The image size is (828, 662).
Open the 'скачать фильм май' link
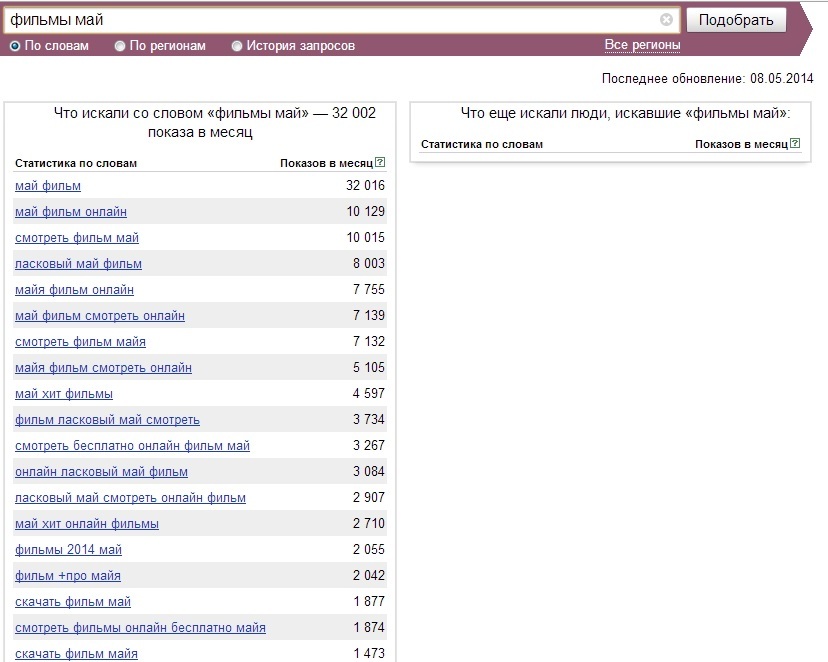(73, 602)
